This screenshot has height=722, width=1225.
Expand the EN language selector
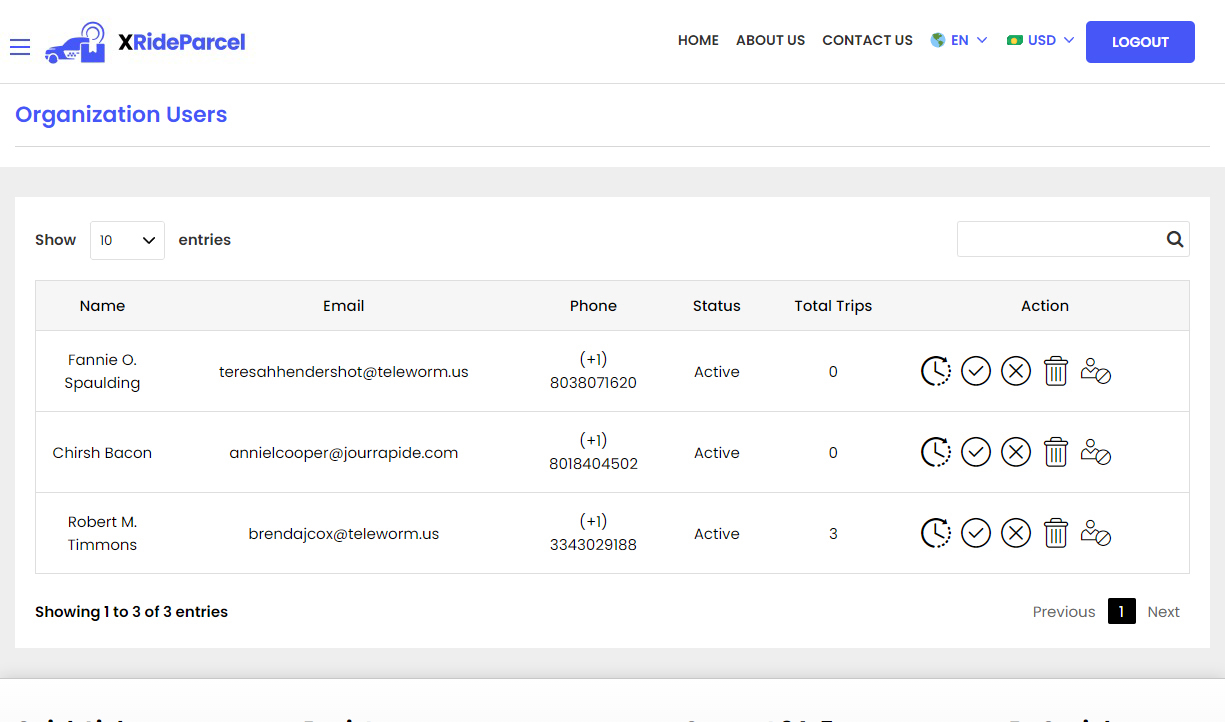(x=958, y=41)
